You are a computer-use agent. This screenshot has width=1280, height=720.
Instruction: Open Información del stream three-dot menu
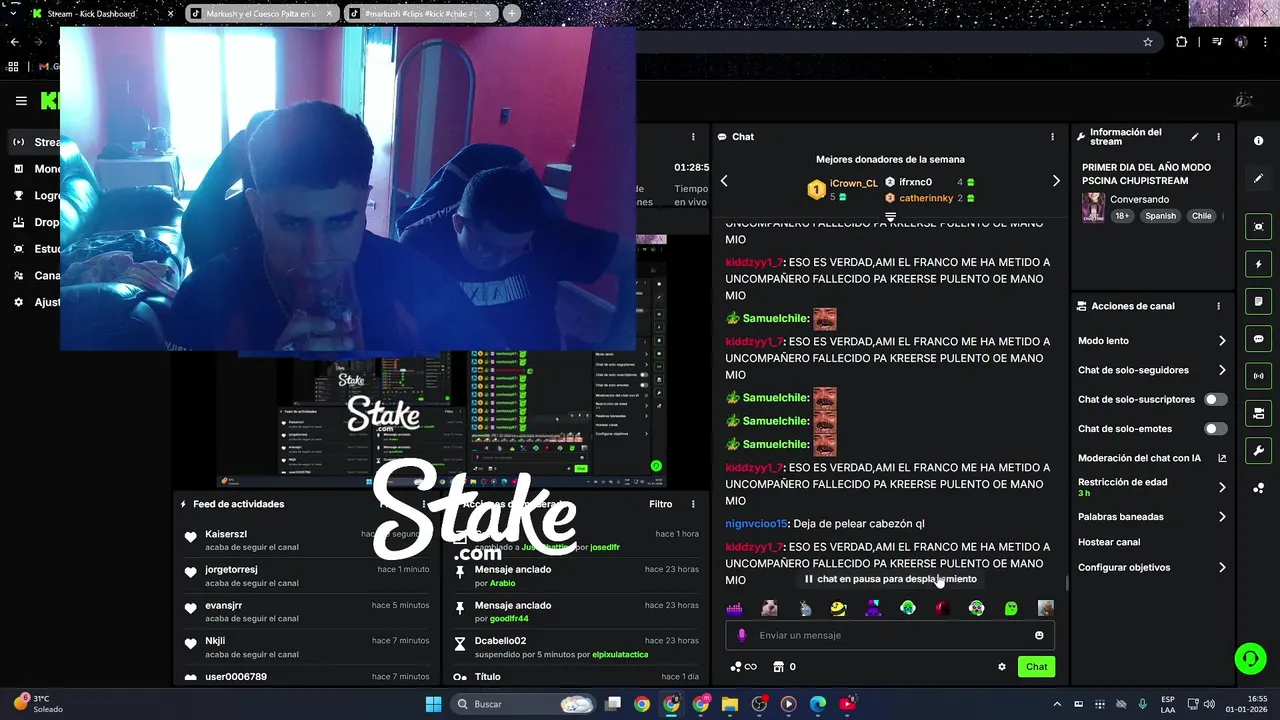click(x=1218, y=137)
